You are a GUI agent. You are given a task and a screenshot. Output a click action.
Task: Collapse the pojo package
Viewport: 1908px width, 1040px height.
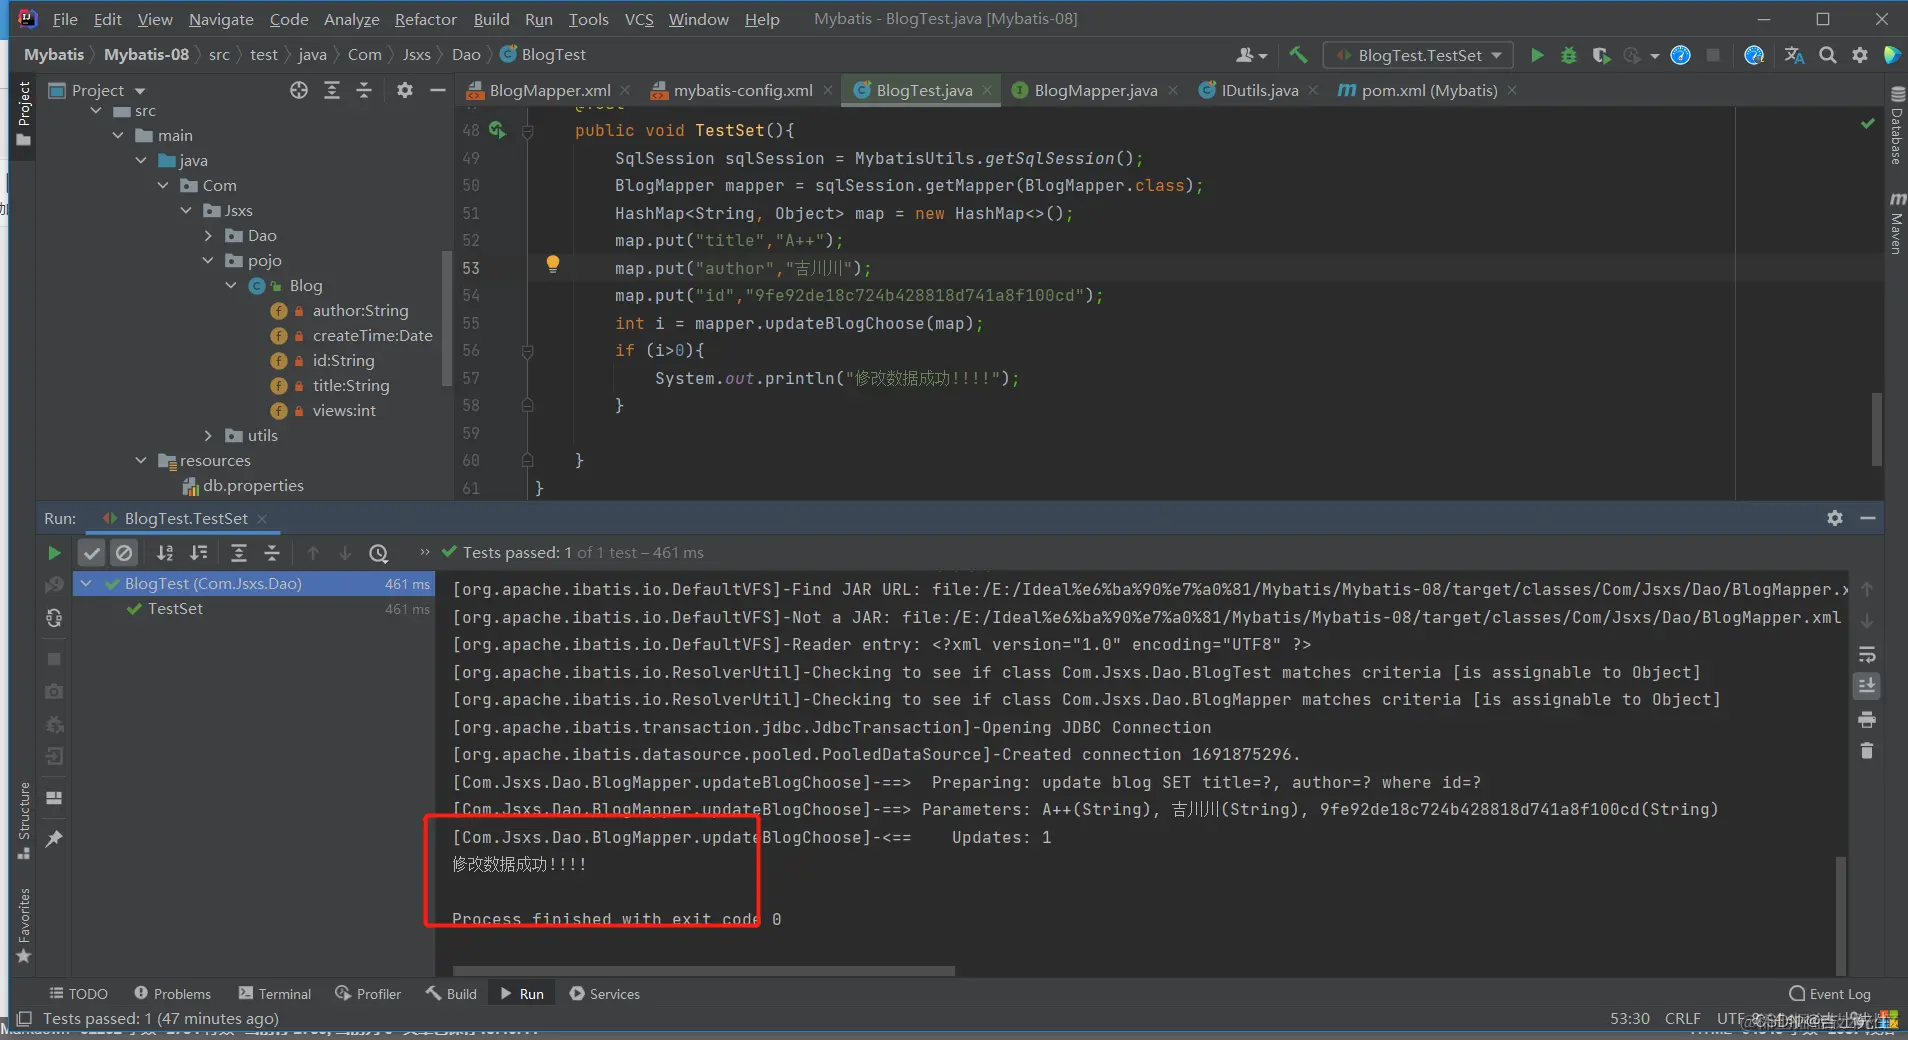coord(208,261)
